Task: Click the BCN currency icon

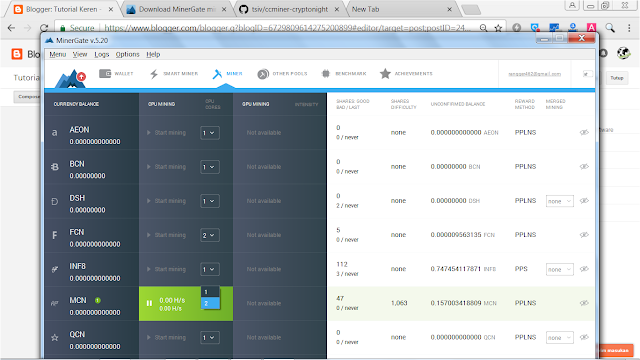Action: (x=55, y=167)
